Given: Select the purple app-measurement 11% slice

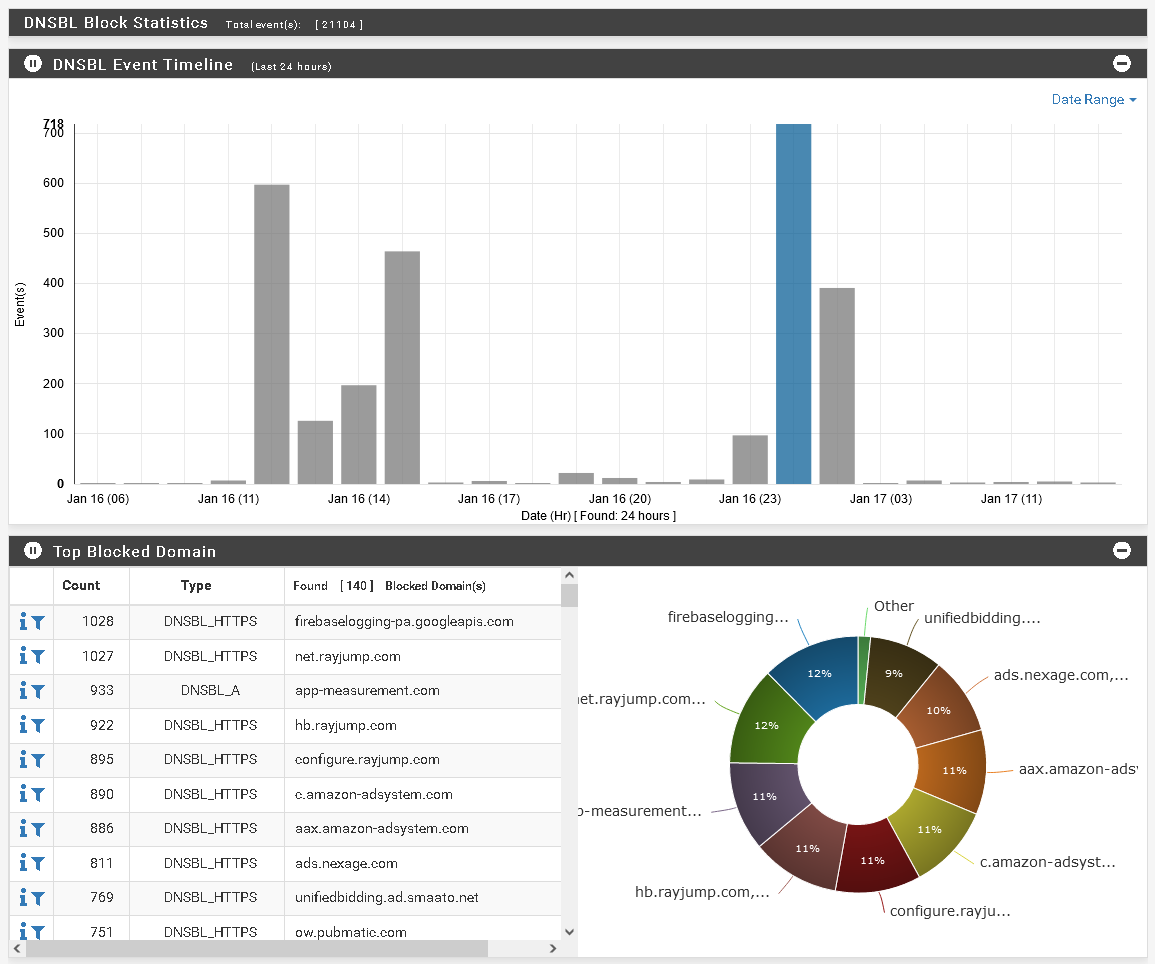Looking at the screenshot, I should (765, 799).
